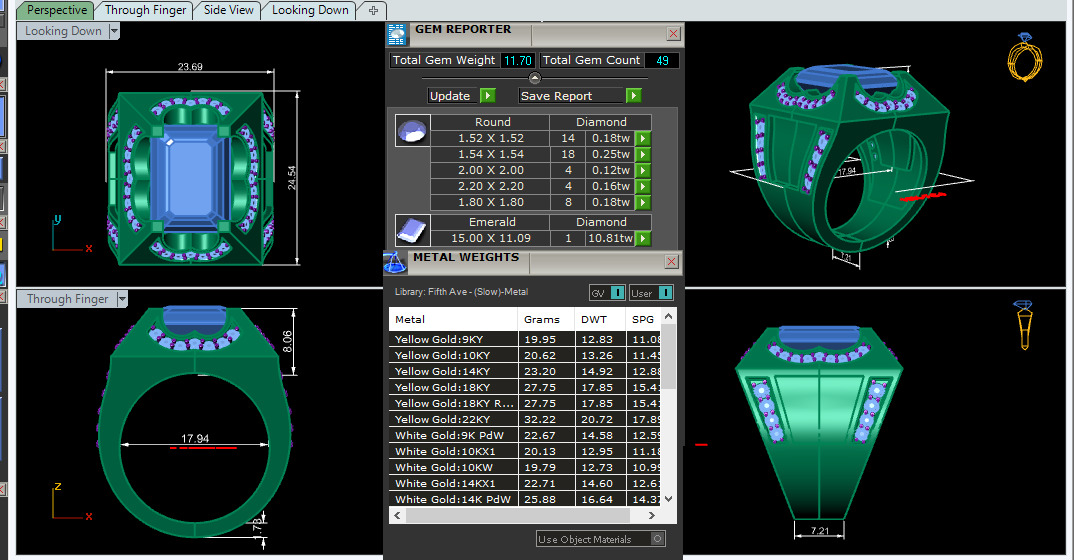Switch to the Looking Down tab
Screen dimensions: 1074x560
310,10
